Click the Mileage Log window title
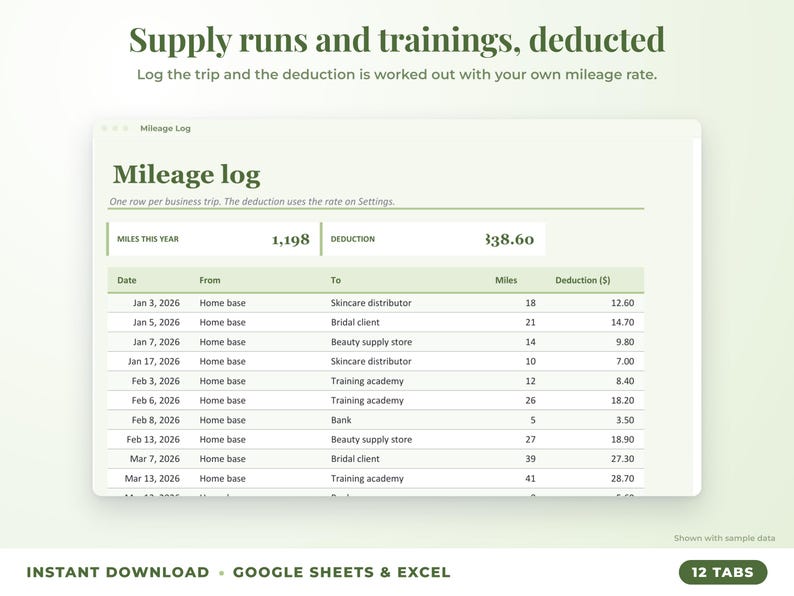The width and height of the screenshot is (794, 596). tap(165, 128)
